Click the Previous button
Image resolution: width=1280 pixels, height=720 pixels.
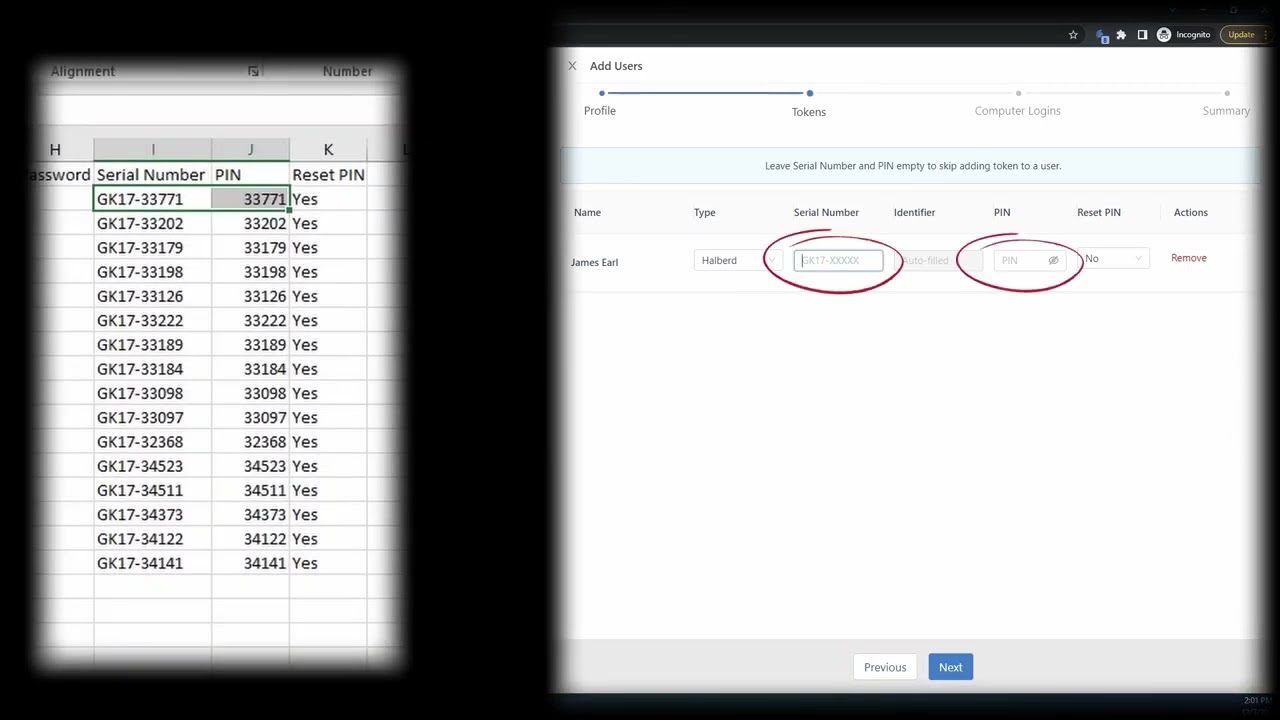tap(885, 667)
